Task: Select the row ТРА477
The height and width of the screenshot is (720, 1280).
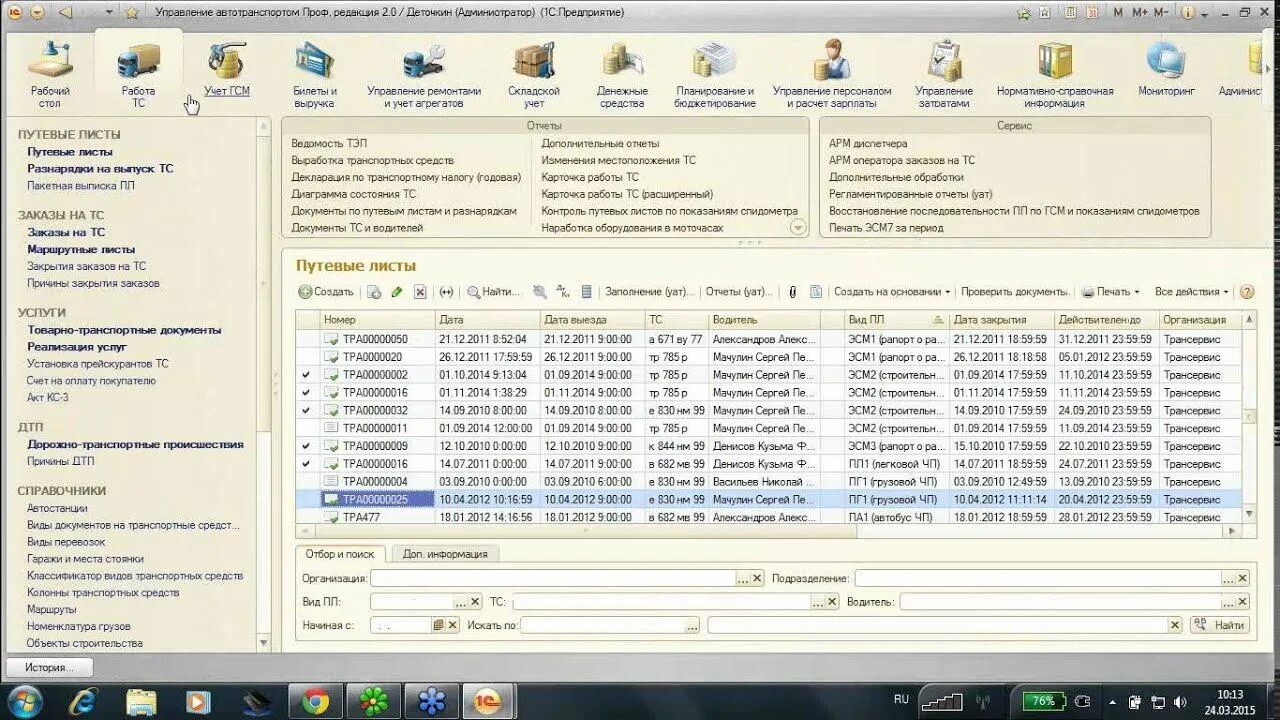Action: (767, 517)
